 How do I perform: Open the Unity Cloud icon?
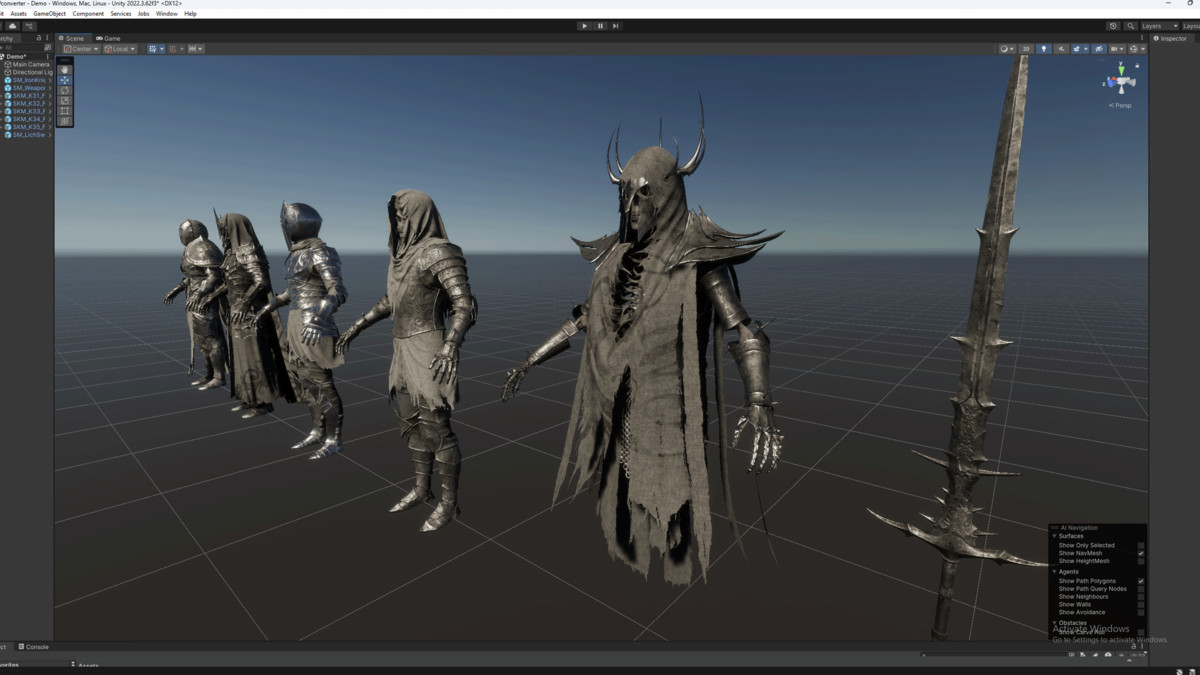(12, 26)
